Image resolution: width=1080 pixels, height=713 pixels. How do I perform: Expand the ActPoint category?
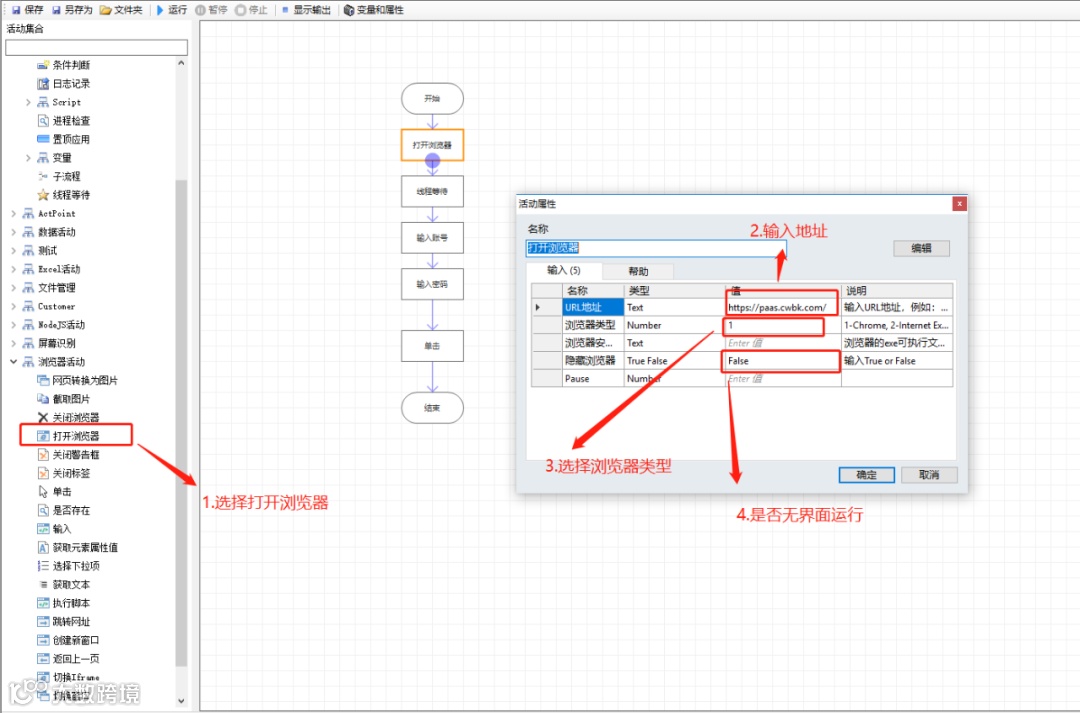[x=14, y=214]
